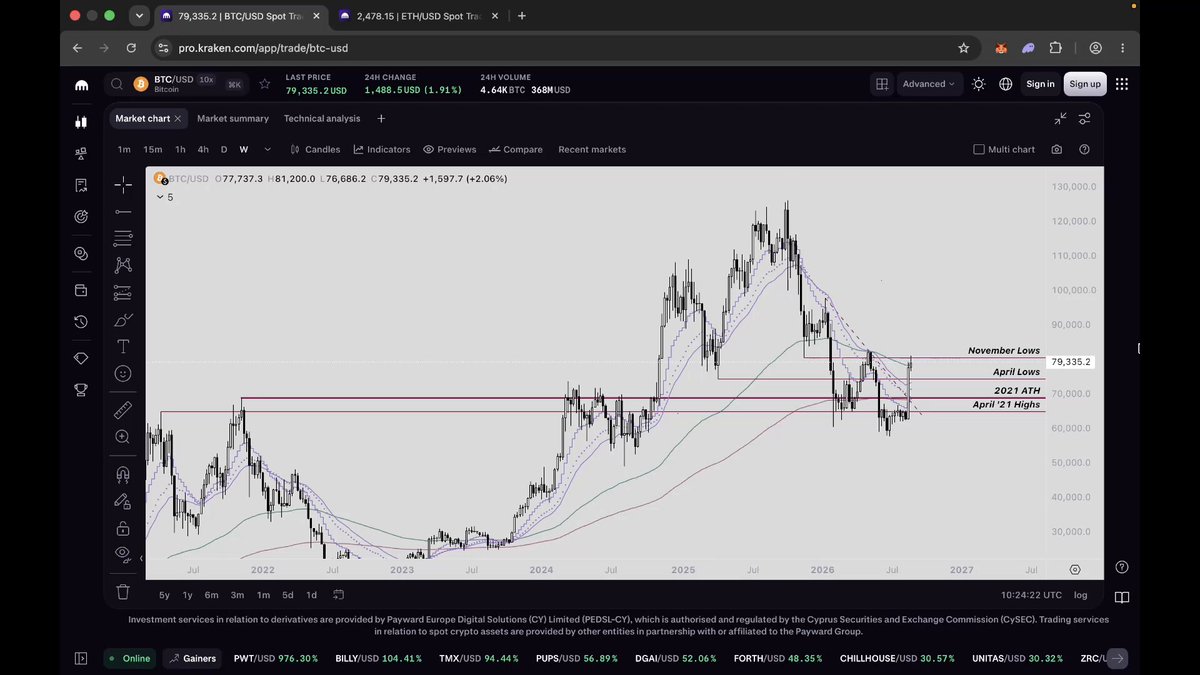Open chart help question mark
Viewport: 1200px width, 675px height.
point(1085,149)
